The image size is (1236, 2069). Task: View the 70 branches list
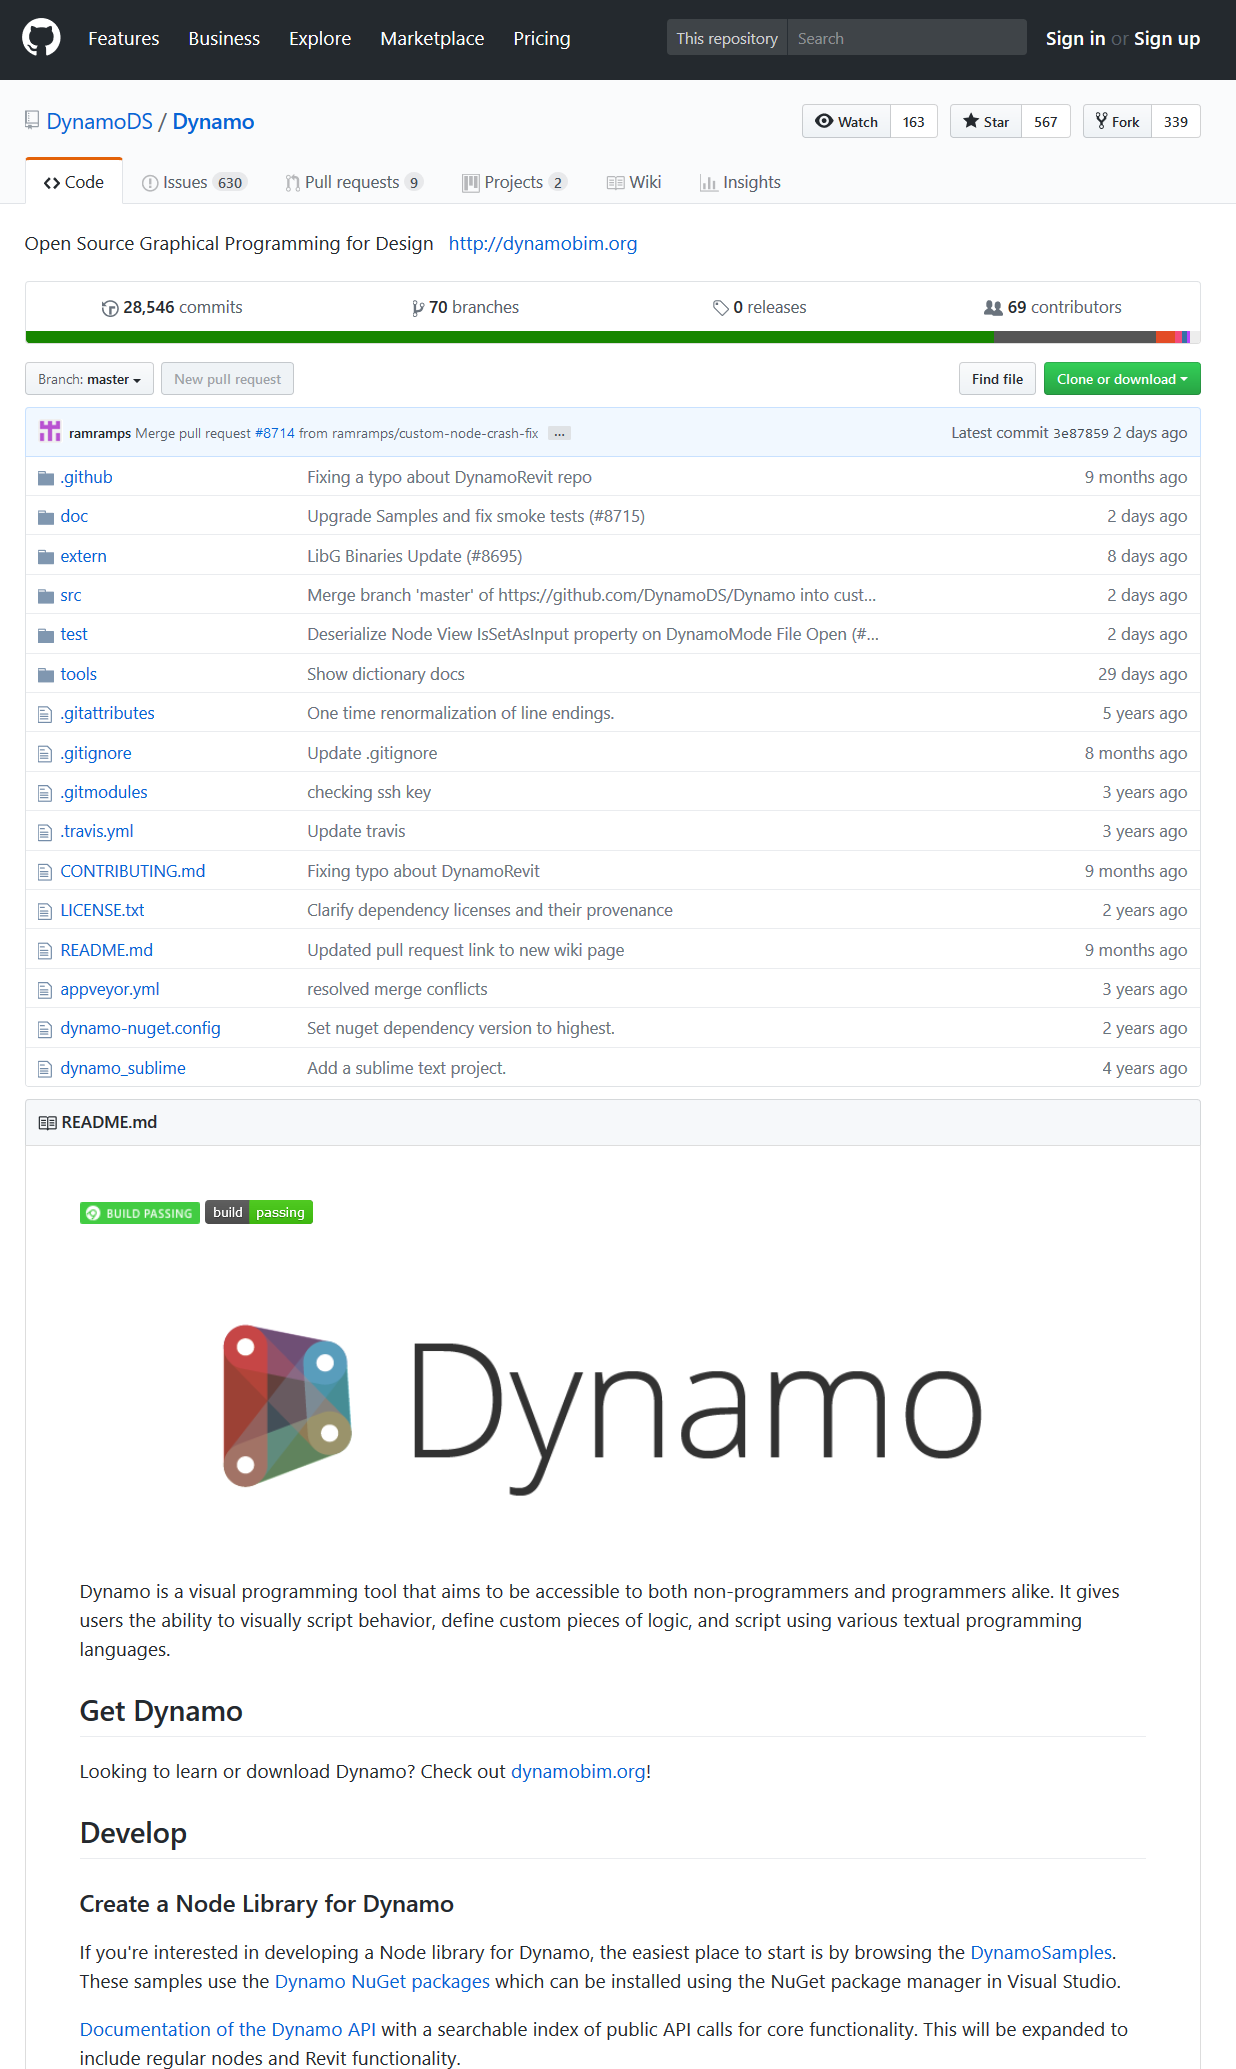click(465, 308)
